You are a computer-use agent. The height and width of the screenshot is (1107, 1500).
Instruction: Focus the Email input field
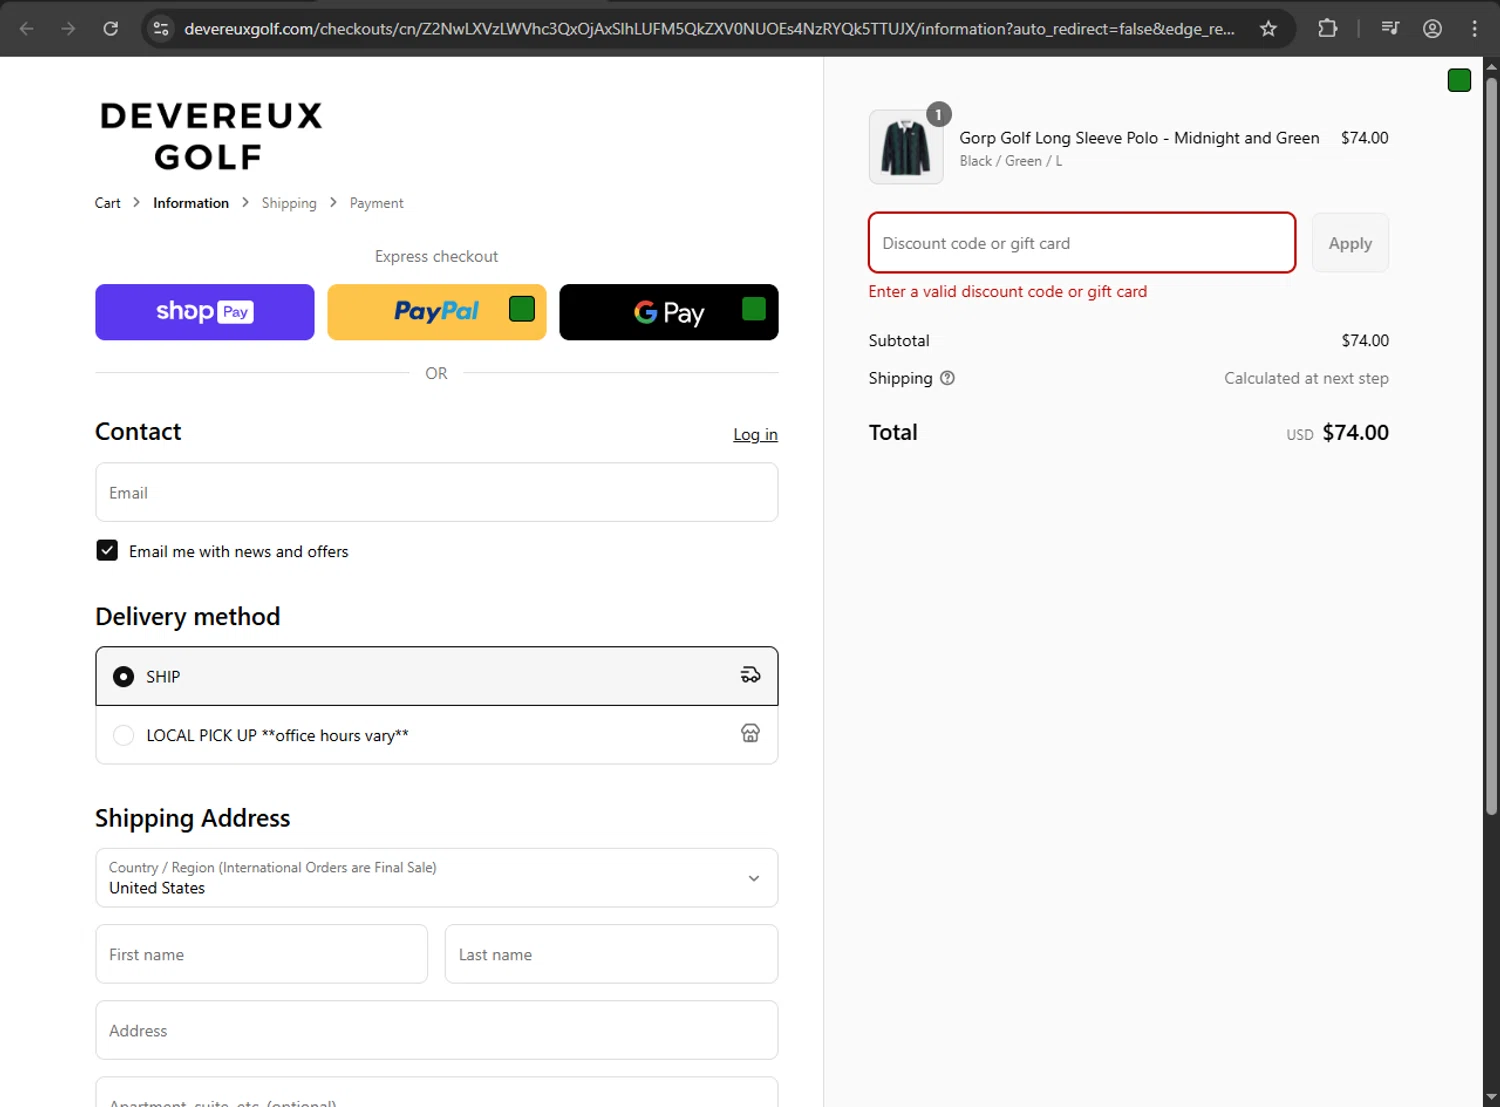coord(437,492)
